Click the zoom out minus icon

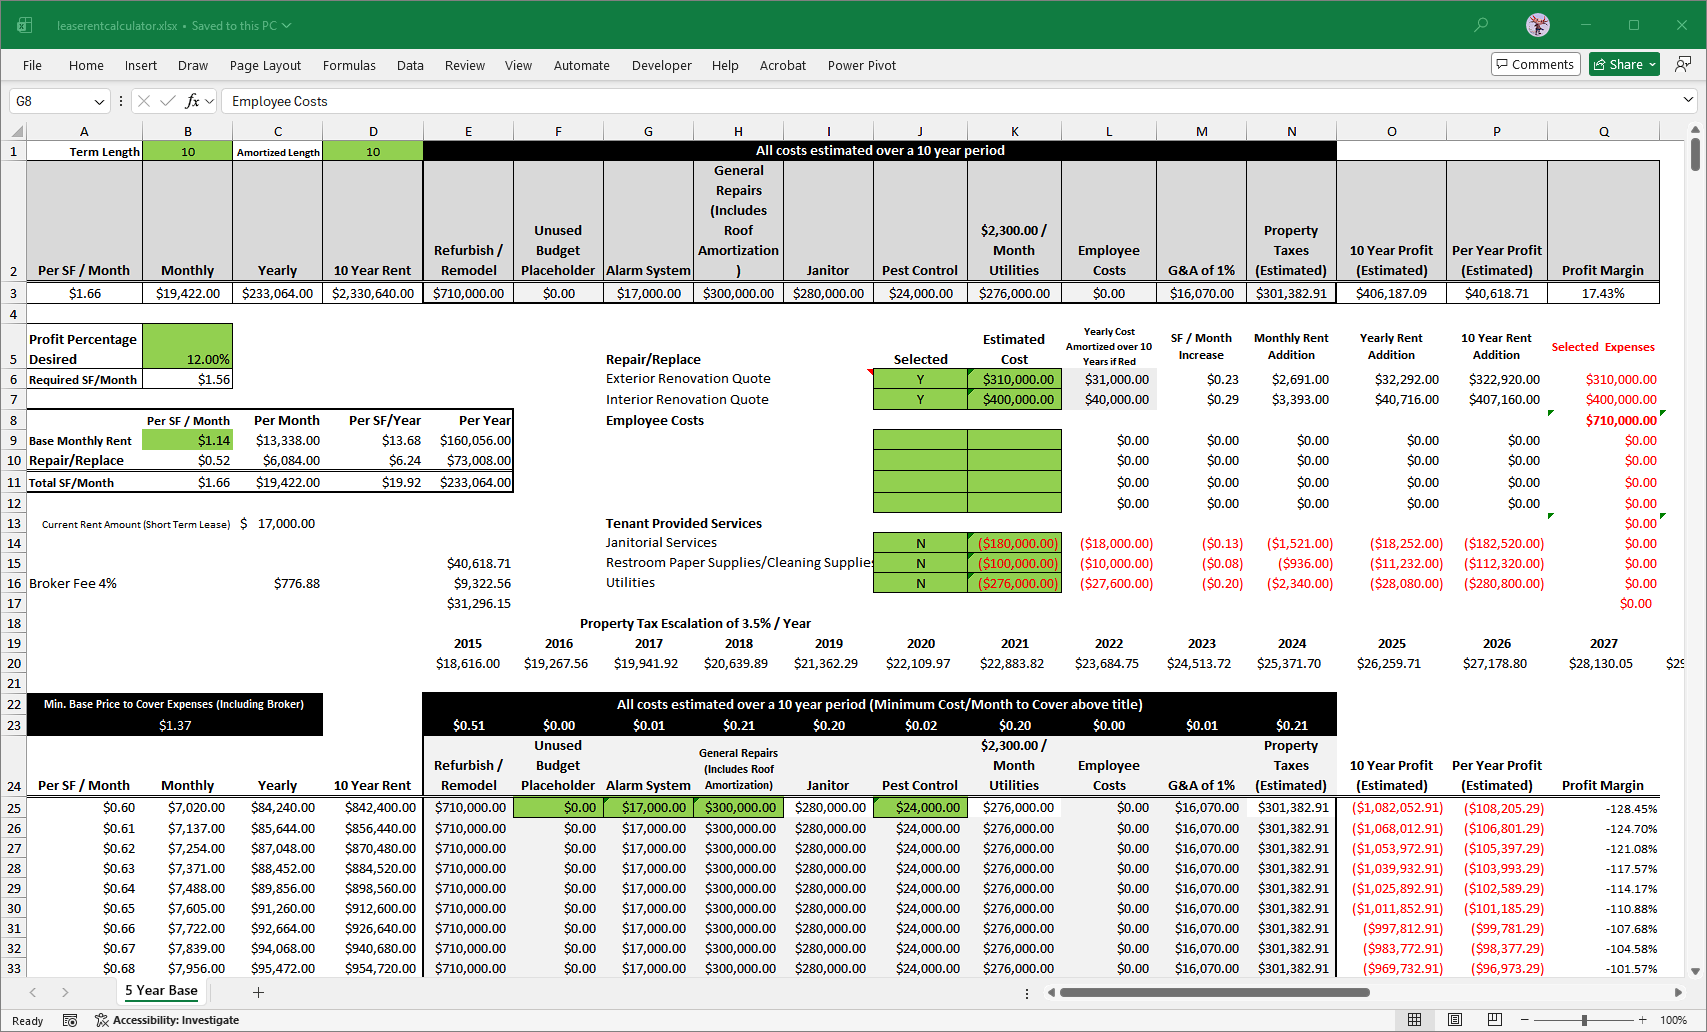pyautogui.click(x=1526, y=1020)
